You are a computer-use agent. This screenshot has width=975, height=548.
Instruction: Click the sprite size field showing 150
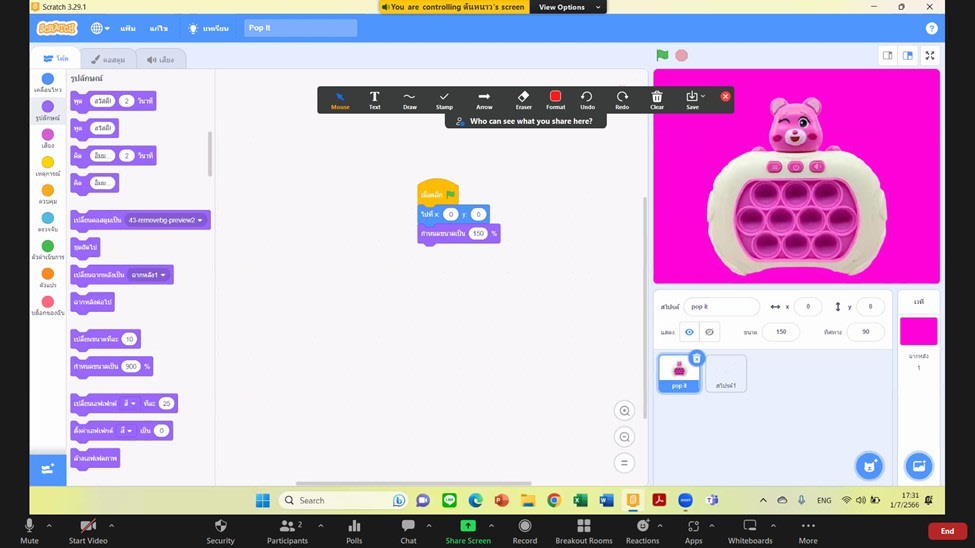click(780, 332)
